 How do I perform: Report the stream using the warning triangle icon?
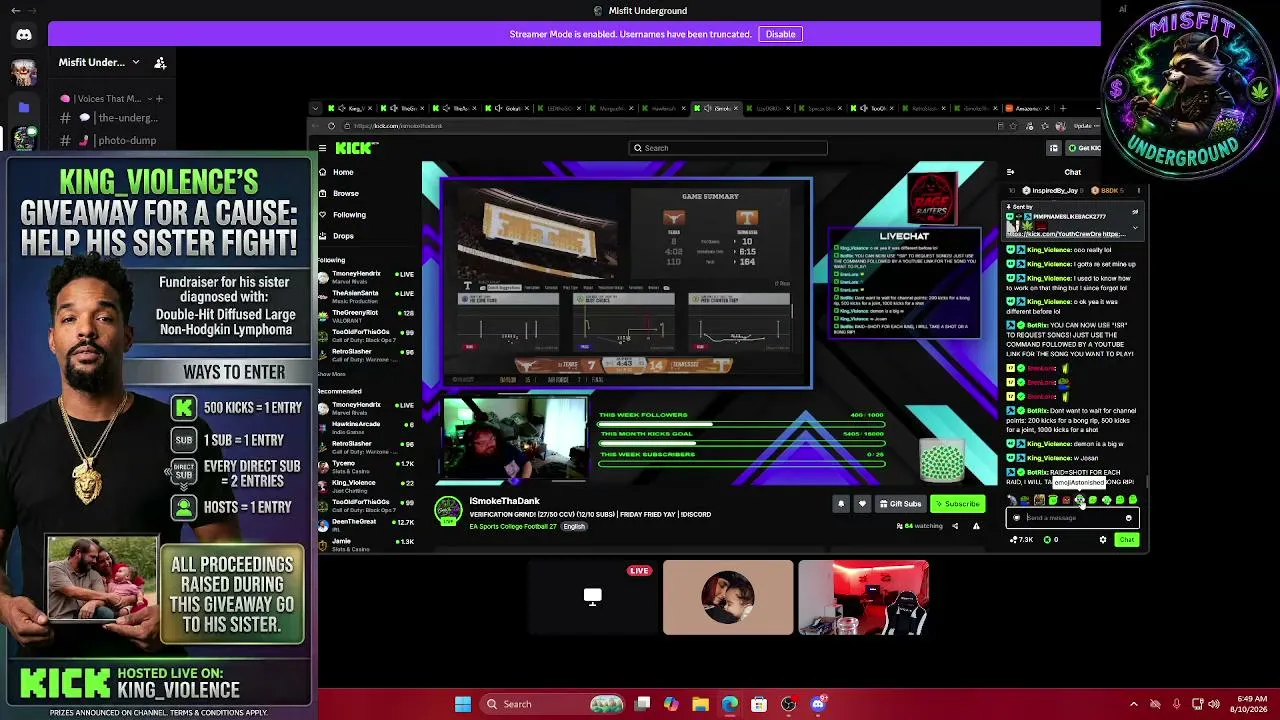point(976,526)
